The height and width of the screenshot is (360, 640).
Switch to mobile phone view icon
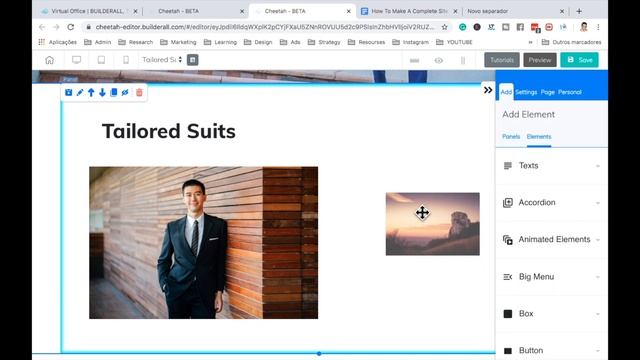click(126, 60)
